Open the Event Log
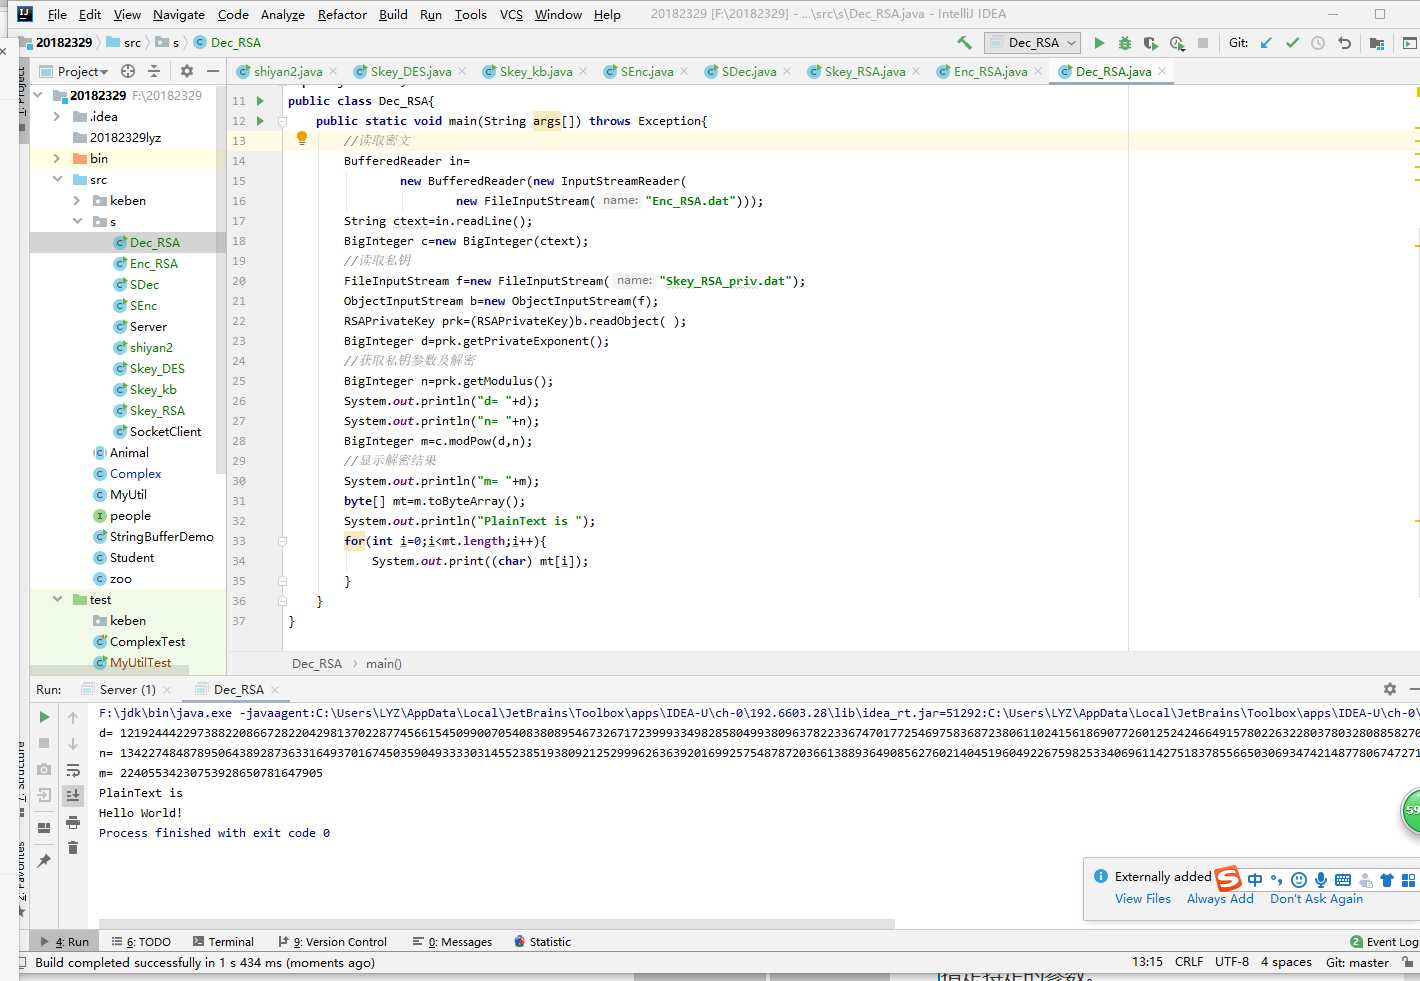 tap(1384, 942)
